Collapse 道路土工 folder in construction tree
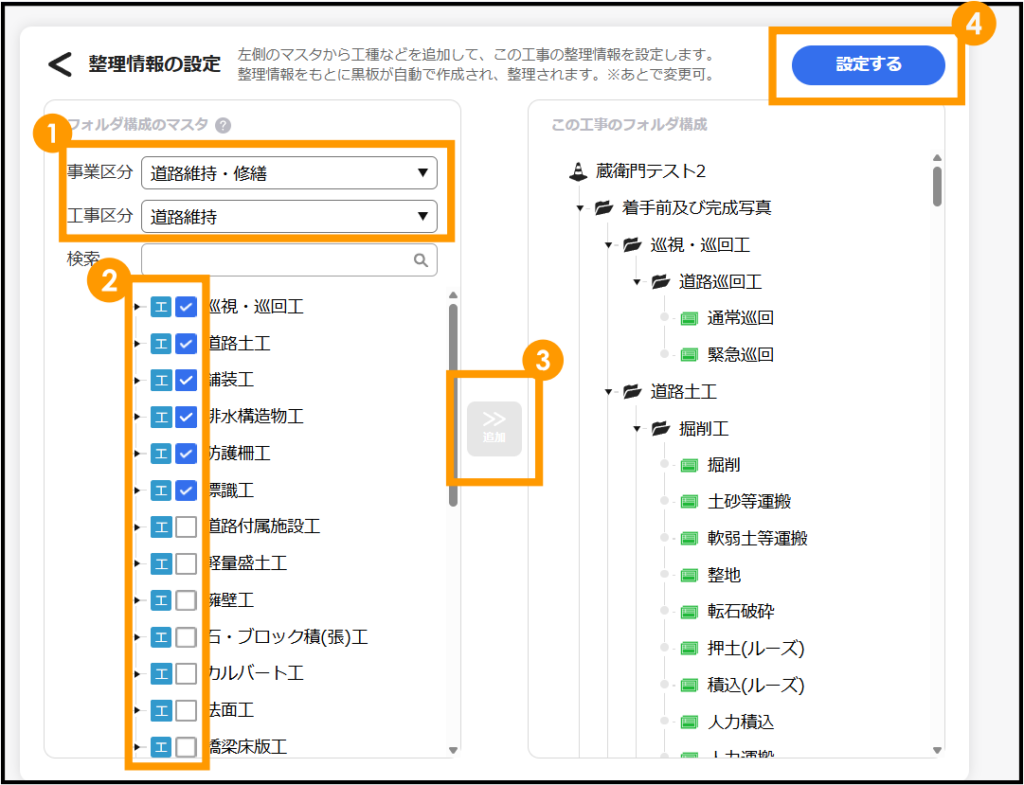This screenshot has height=785, width=1024. (609, 392)
